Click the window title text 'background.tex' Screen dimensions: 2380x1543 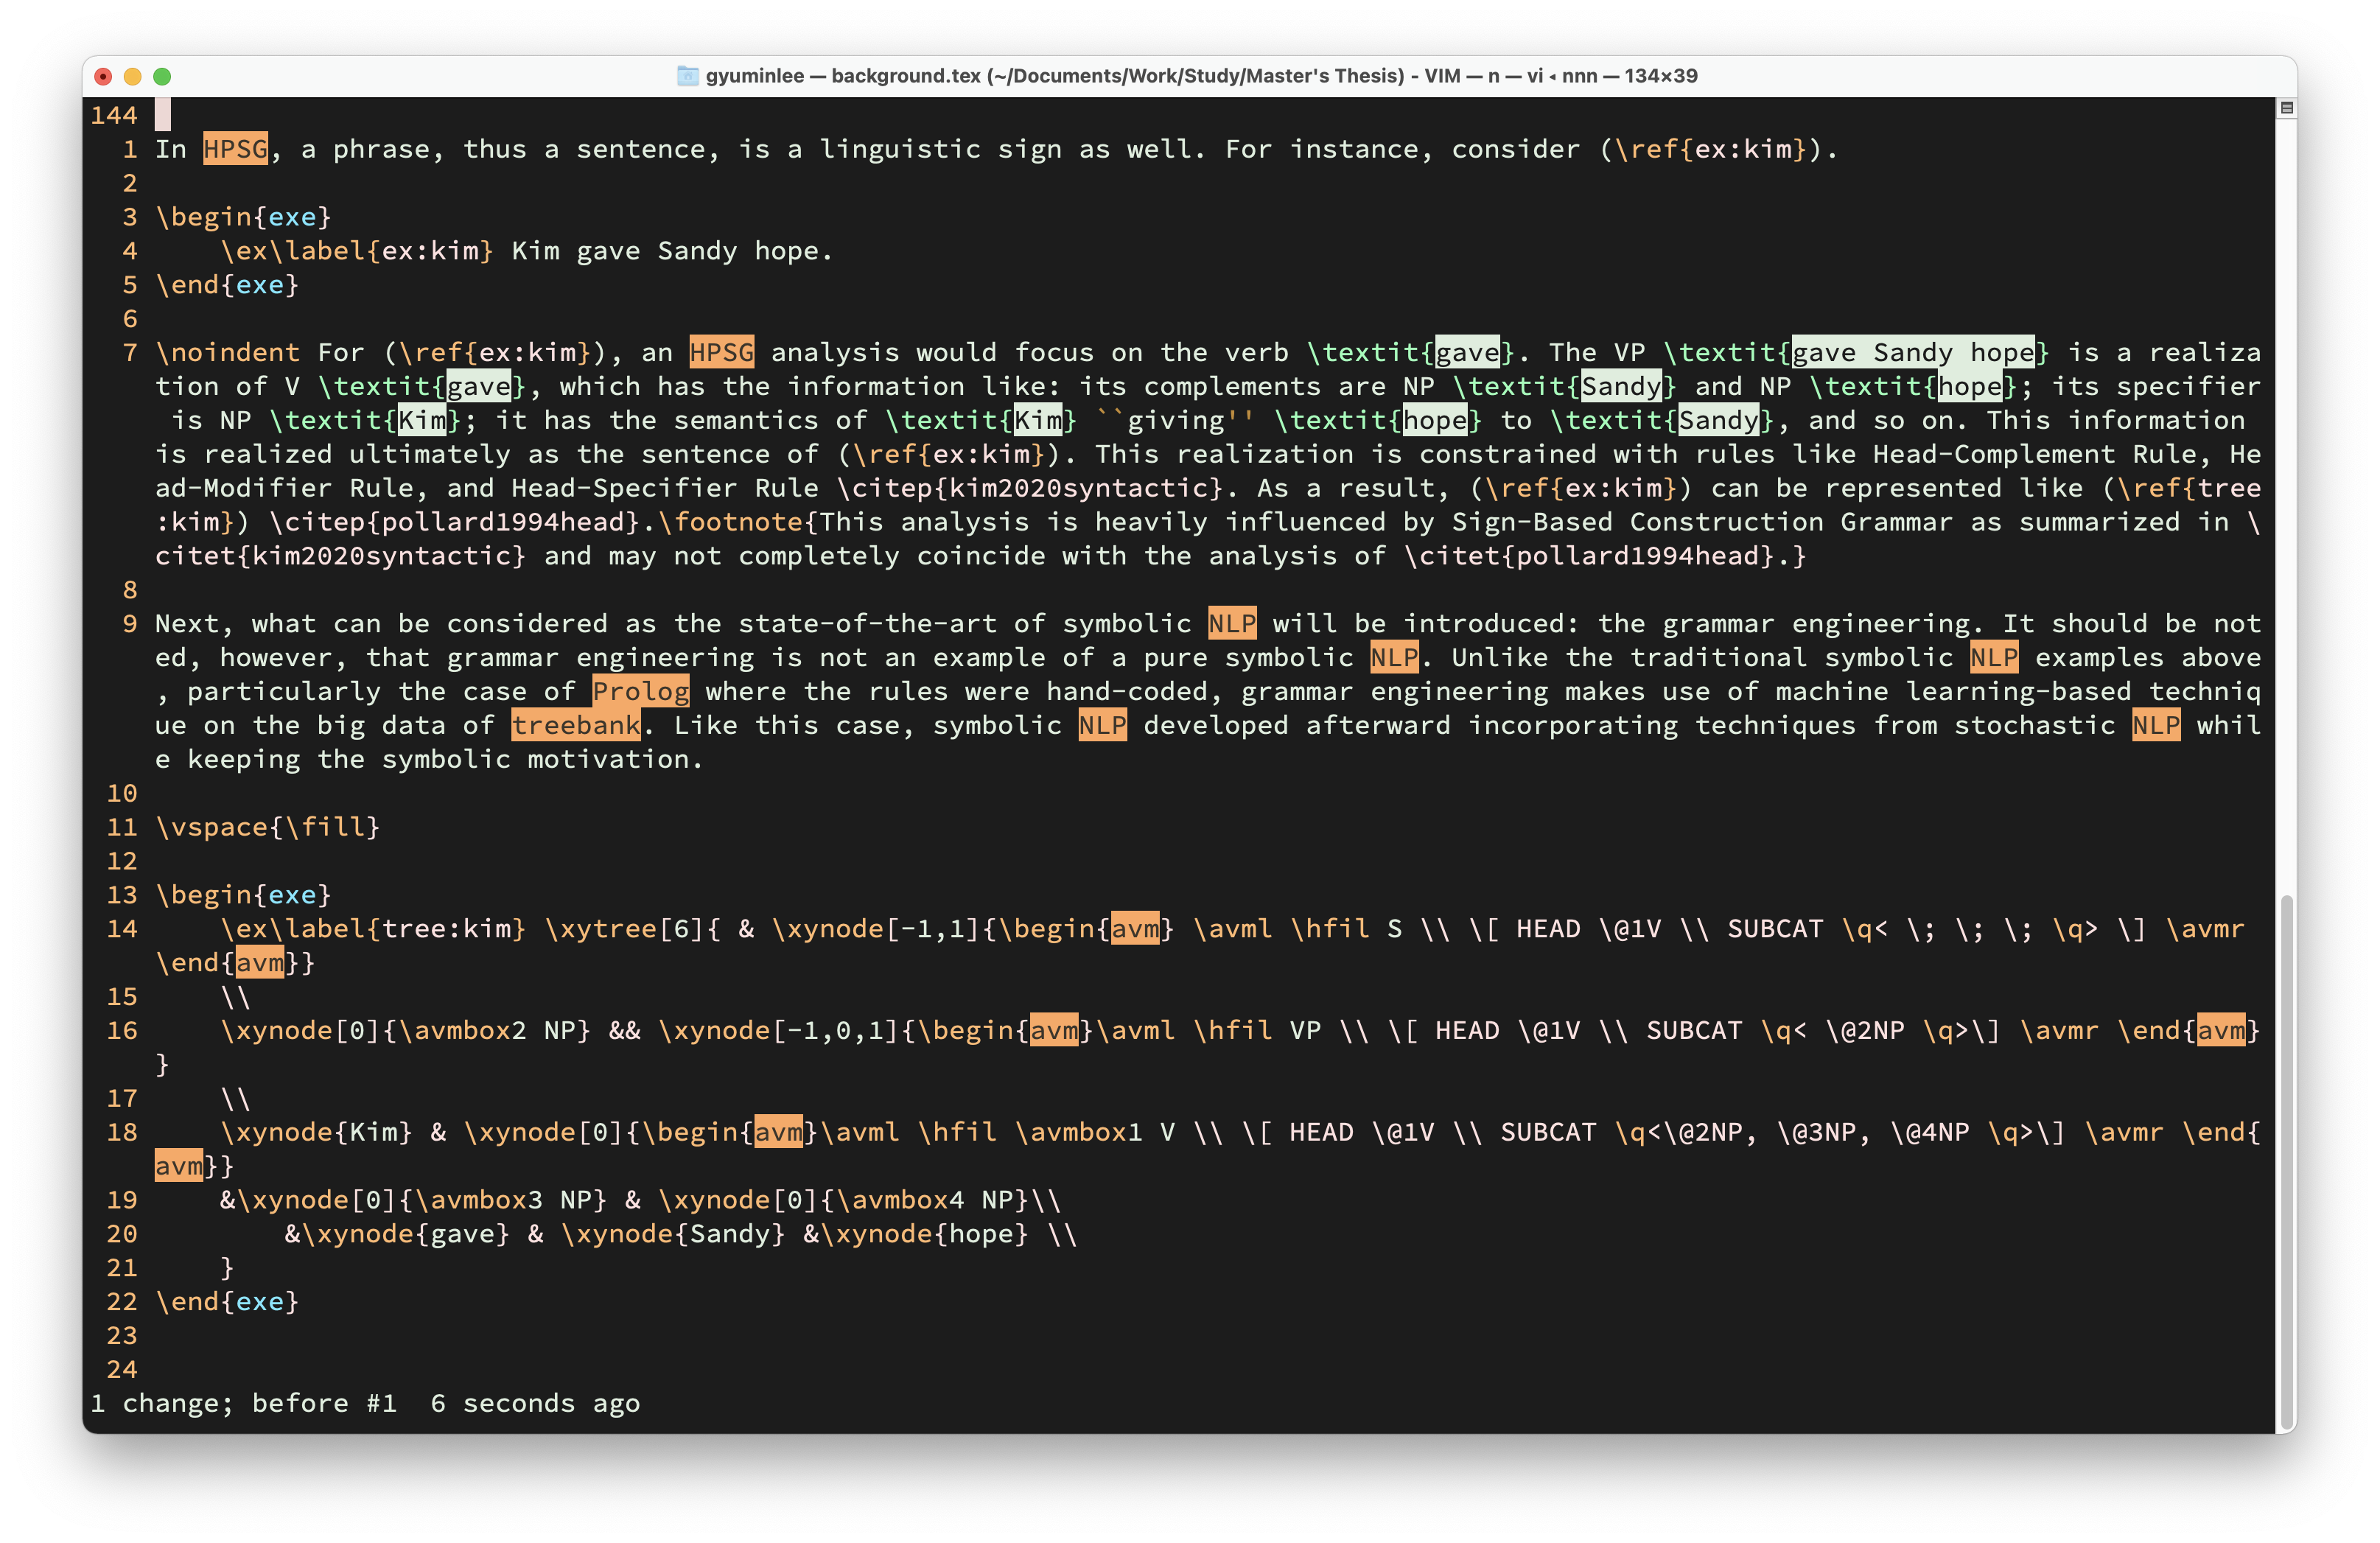(x=905, y=76)
